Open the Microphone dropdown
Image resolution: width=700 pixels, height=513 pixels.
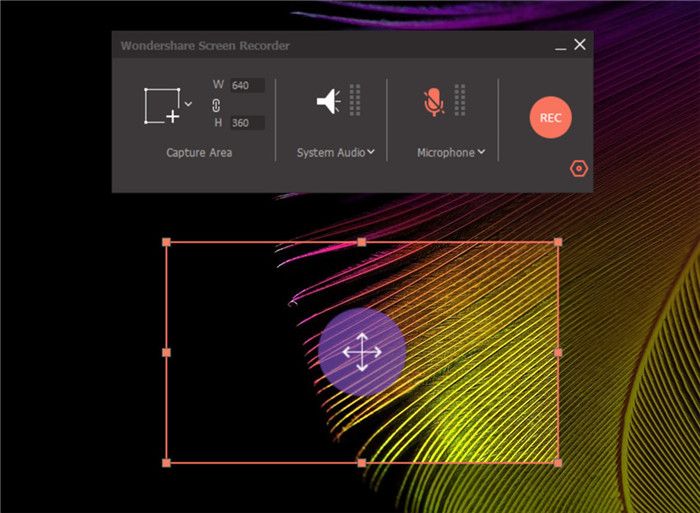click(451, 153)
